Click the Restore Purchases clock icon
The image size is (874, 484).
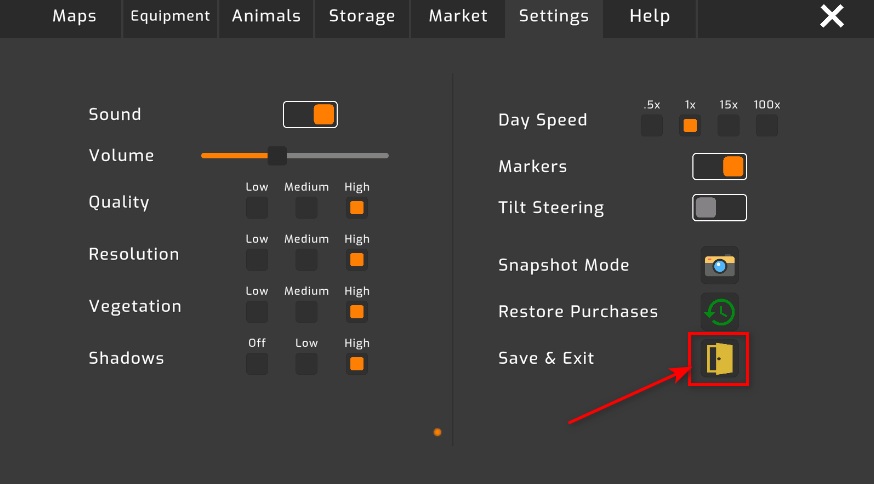pos(720,311)
